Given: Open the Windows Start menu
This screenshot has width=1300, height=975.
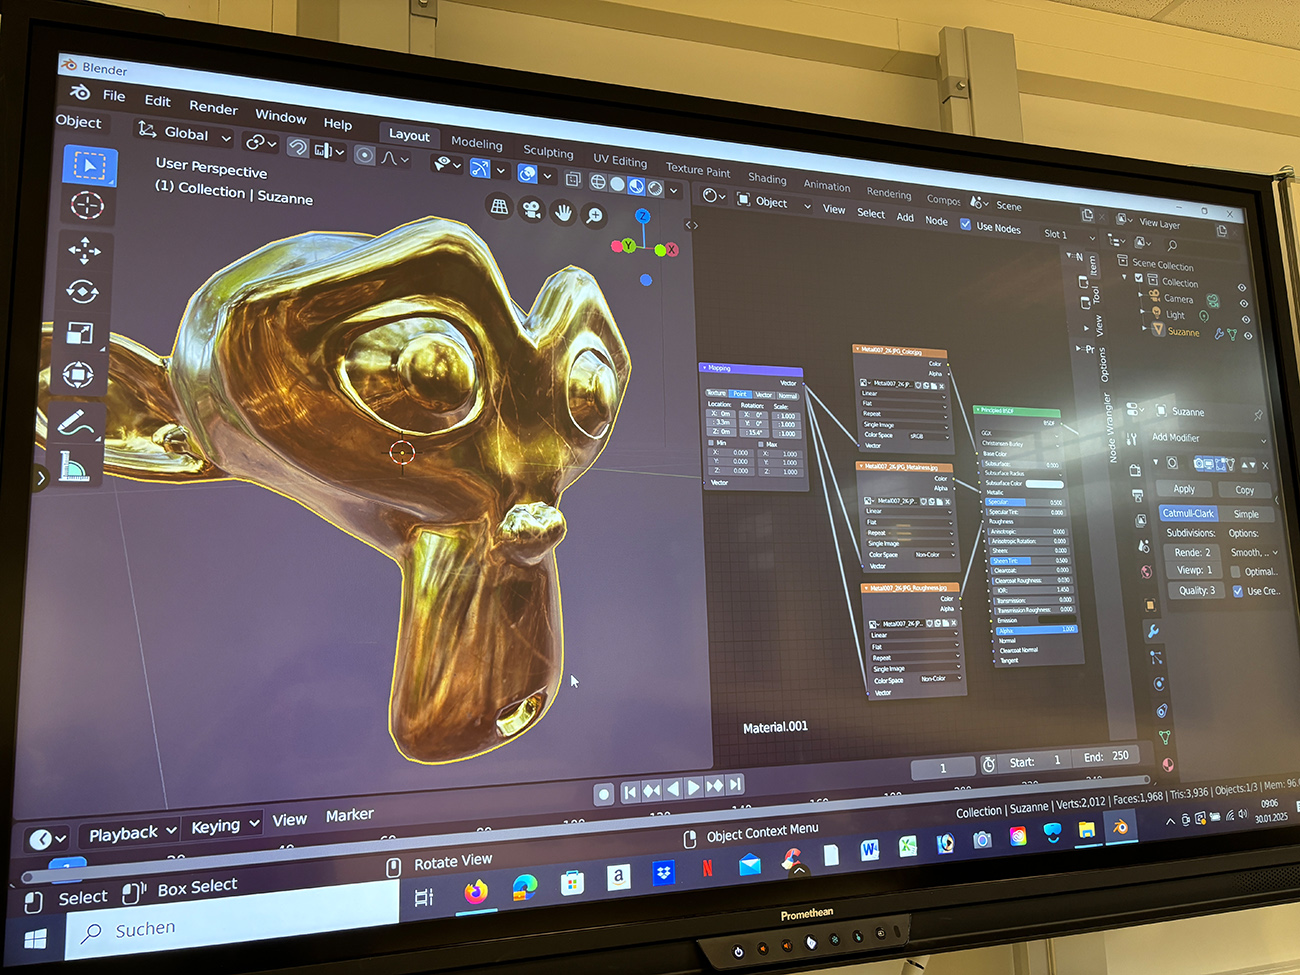Looking at the screenshot, I should coord(35,940).
